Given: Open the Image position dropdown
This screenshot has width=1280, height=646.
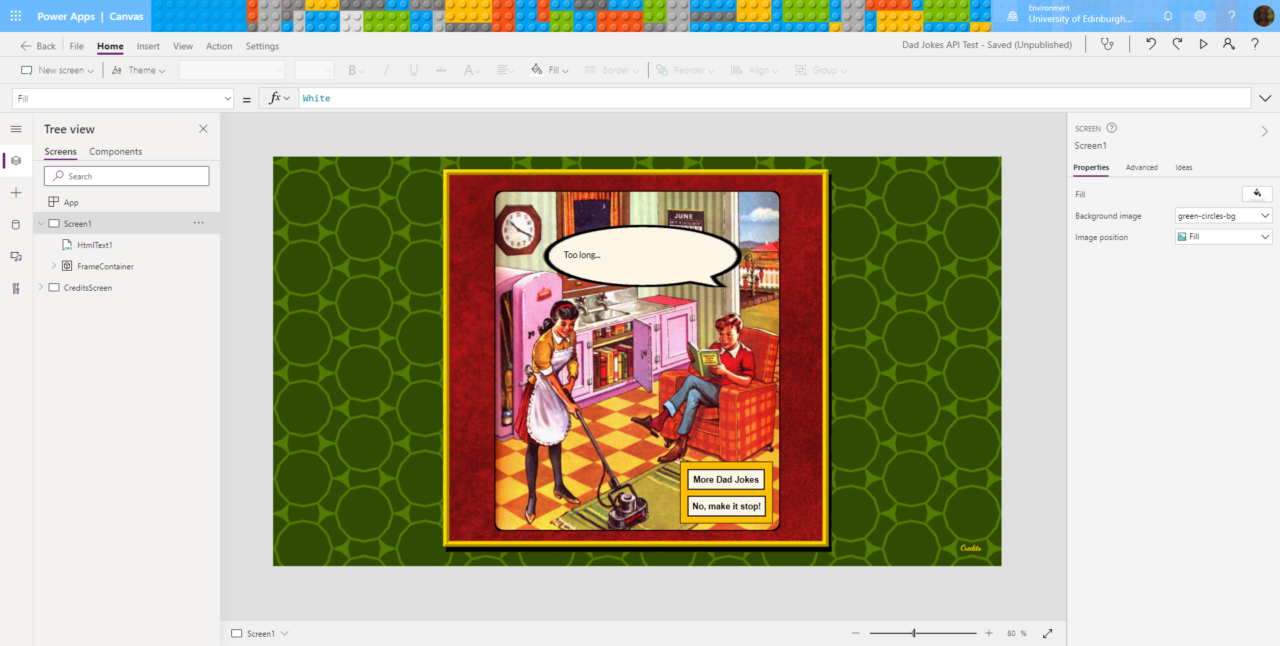Looking at the screenshot, I should point(1223,237).
